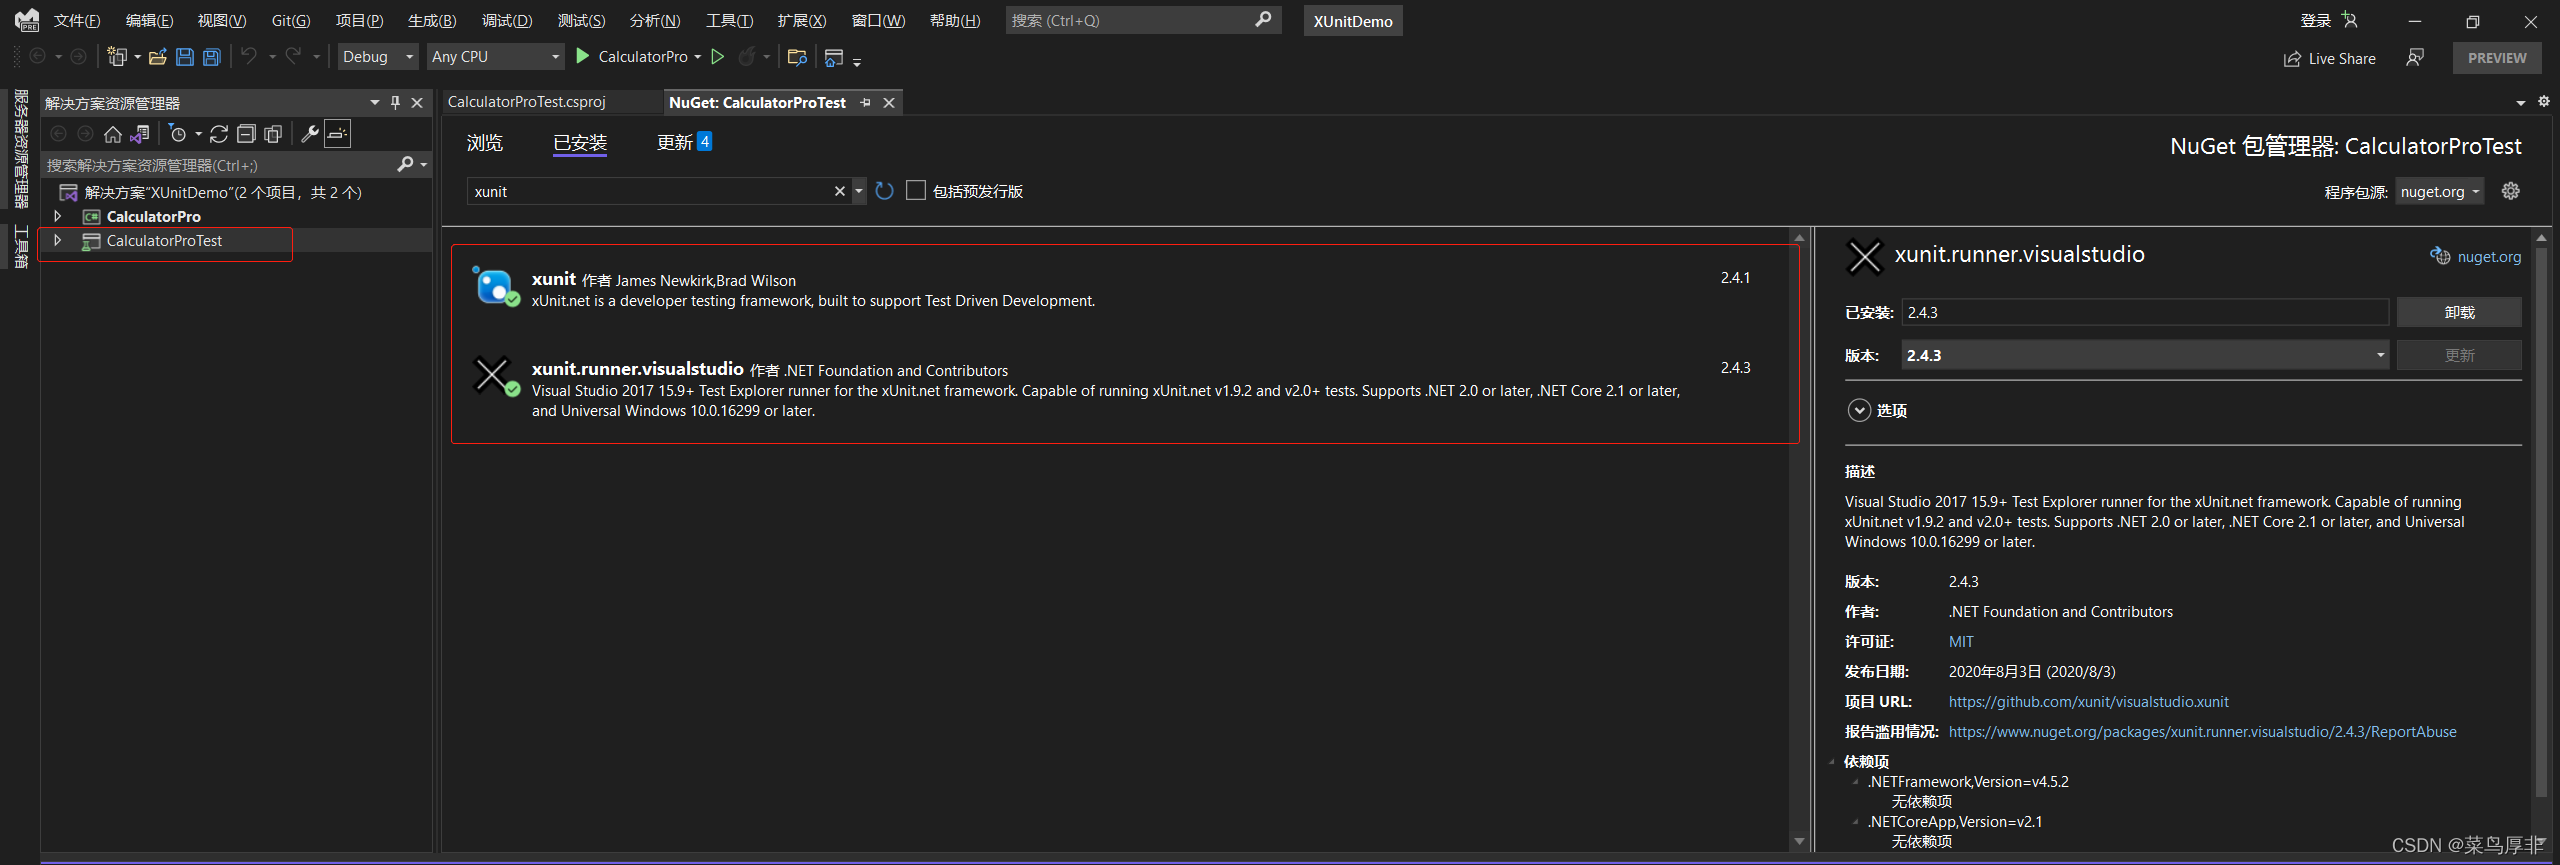The width and height of the screenshot is (2560, 865).
Task: Refresh the NuGet package list
Action: [884, 191]
